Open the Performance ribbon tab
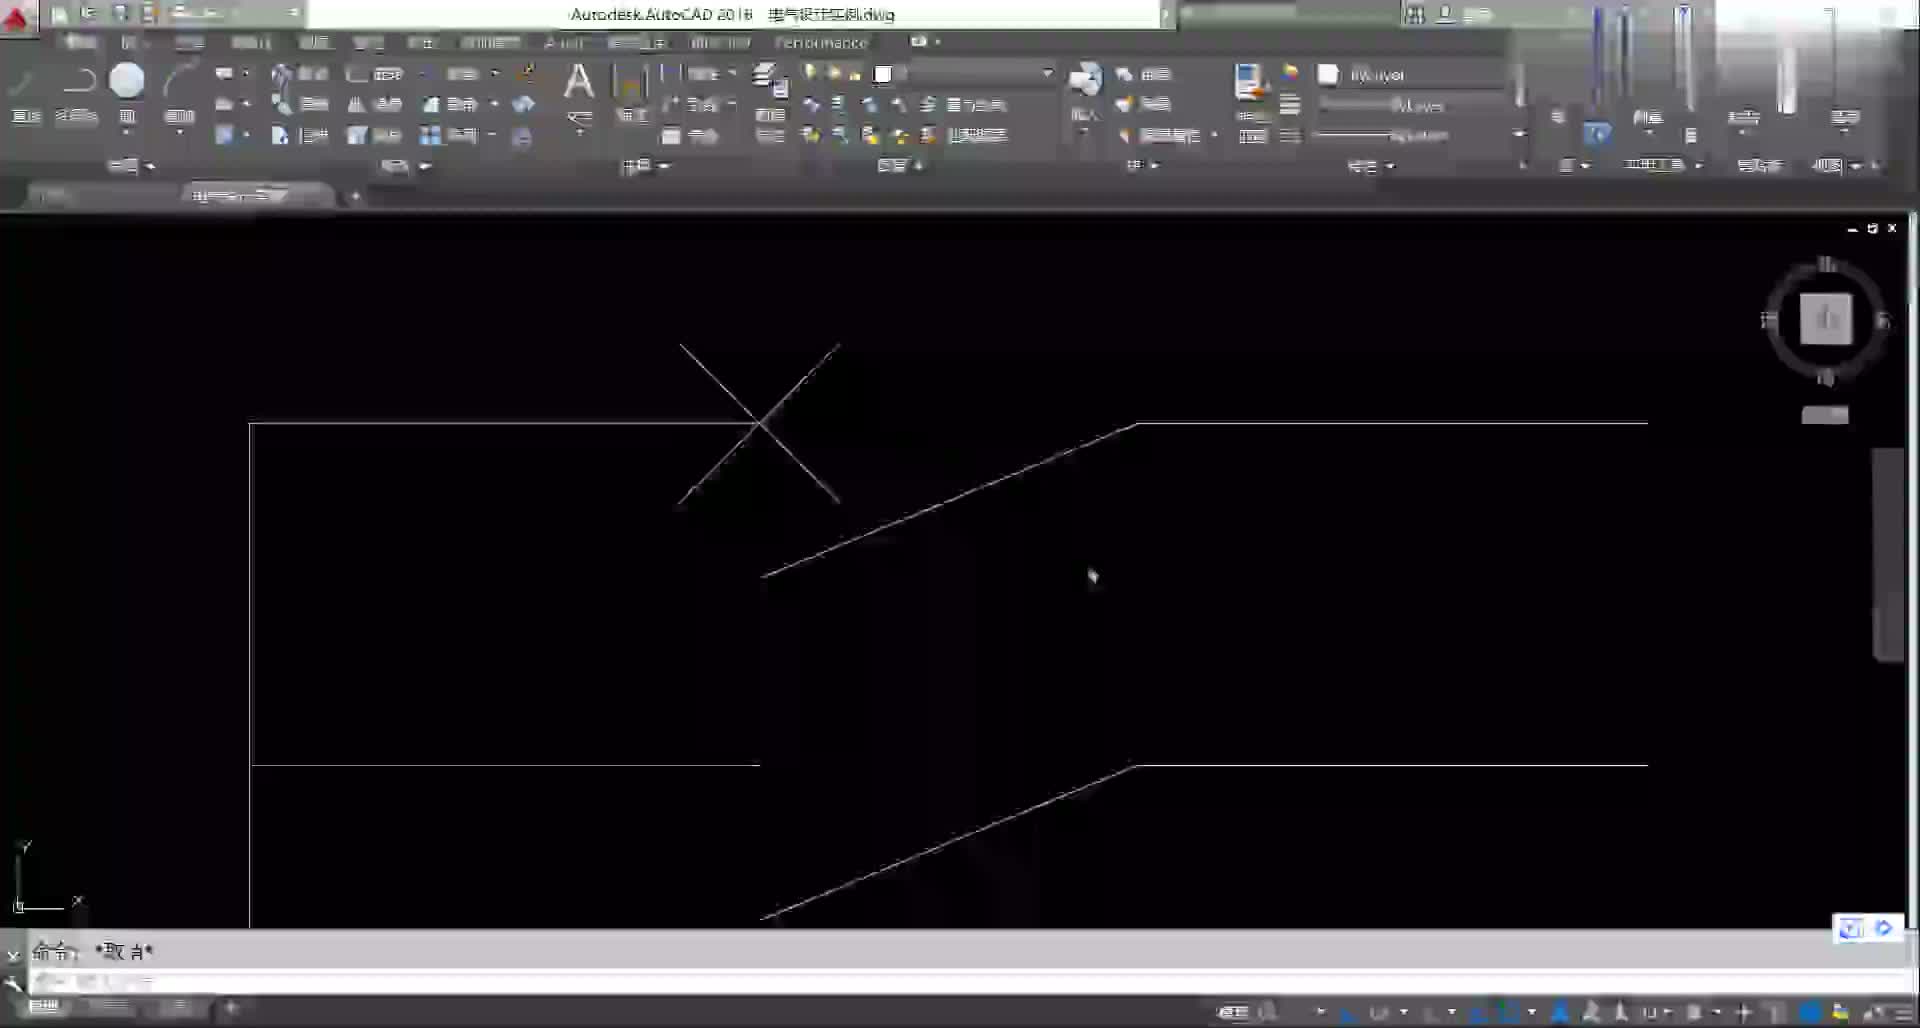Image resolution: width=1920 pixels, height=1028 pixels. 821,42
